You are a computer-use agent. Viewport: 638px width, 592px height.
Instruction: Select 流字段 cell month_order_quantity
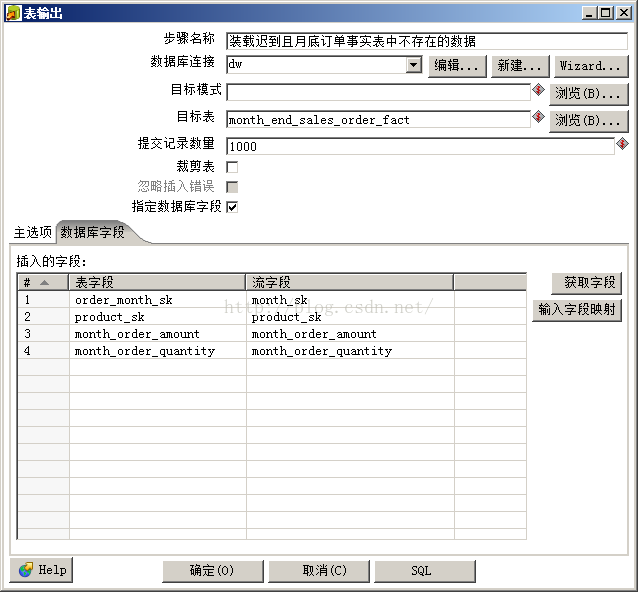tap(350, 351)
